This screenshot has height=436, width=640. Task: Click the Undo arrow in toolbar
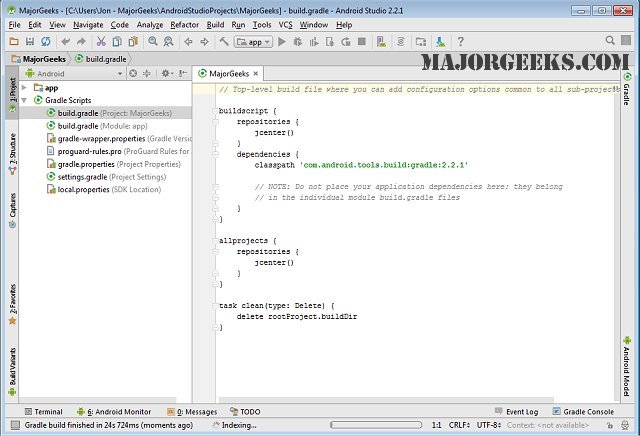coord(65,42)
